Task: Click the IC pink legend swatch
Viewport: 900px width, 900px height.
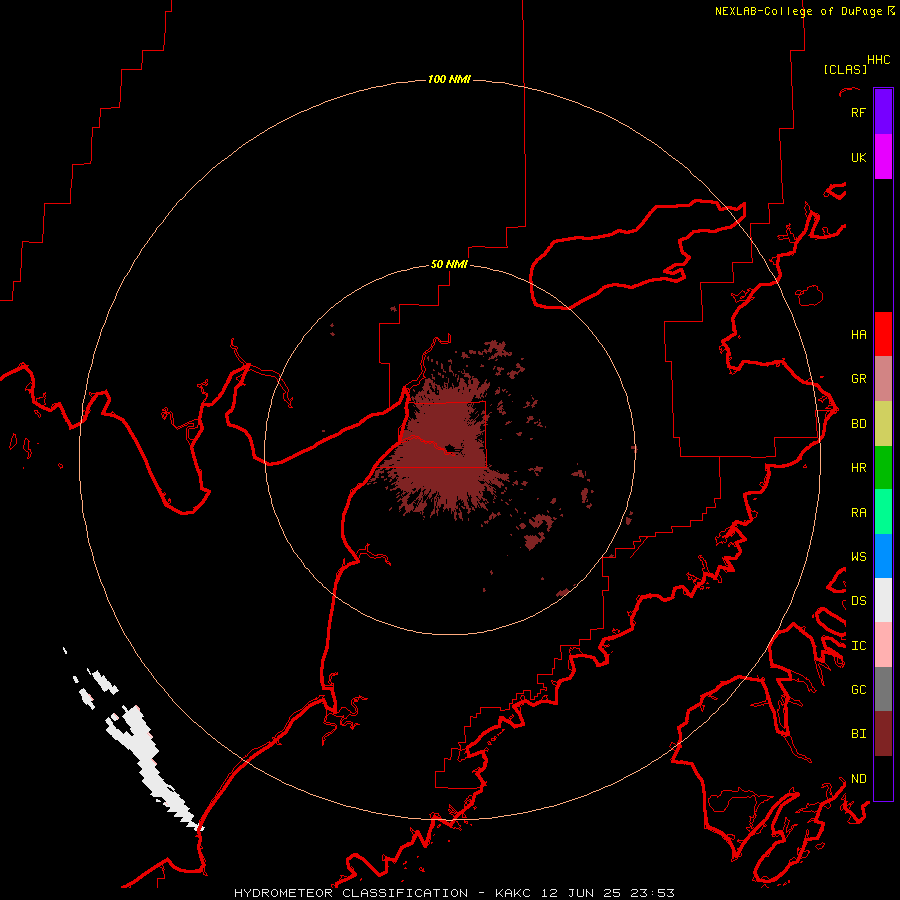Action: click(x=883, y=645)
